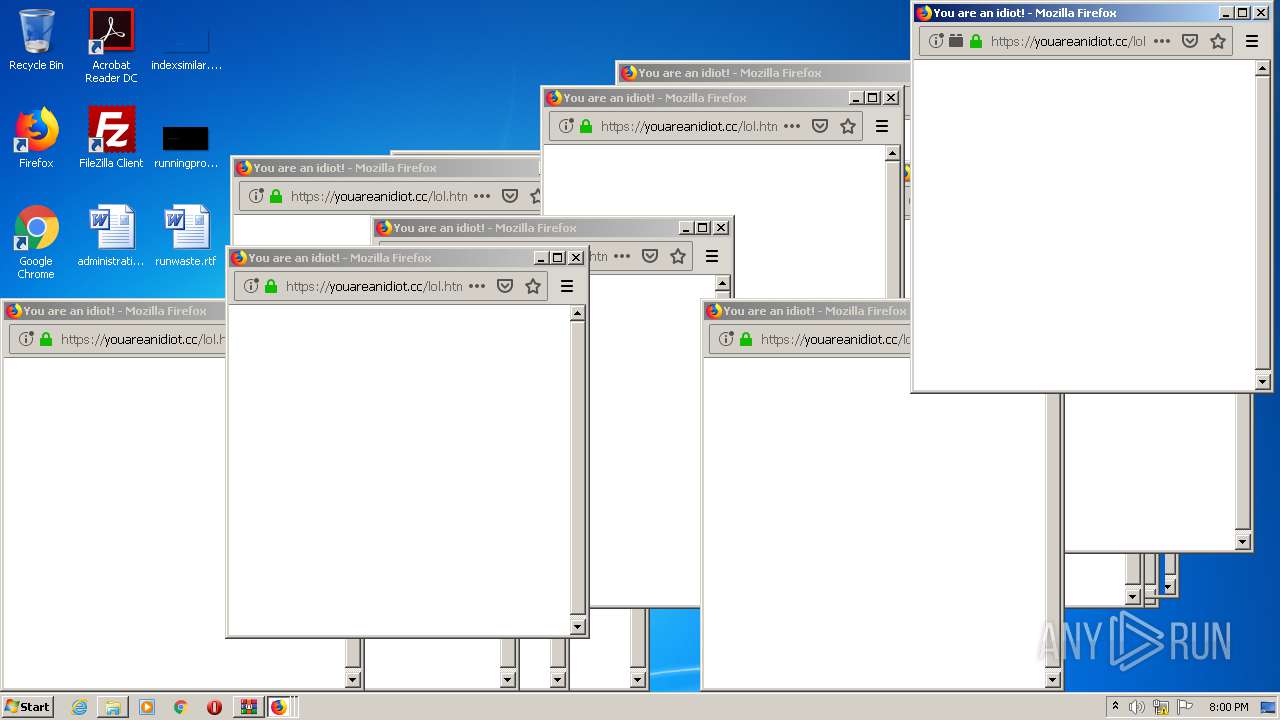Image resolution: width=1280 pixels, height=720 pixels.
Task: Click green padlock in window nearest runningpro icon
Action: (x=276, y=196)
